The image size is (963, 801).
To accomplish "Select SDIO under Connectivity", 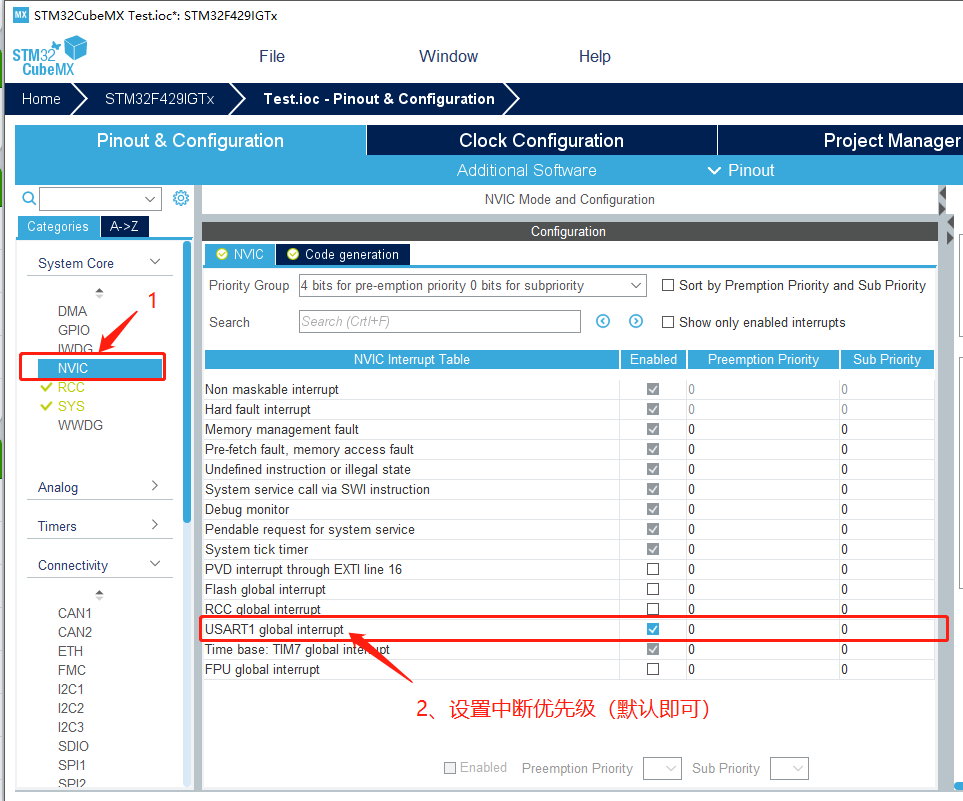I will click(x=73, y=746).
